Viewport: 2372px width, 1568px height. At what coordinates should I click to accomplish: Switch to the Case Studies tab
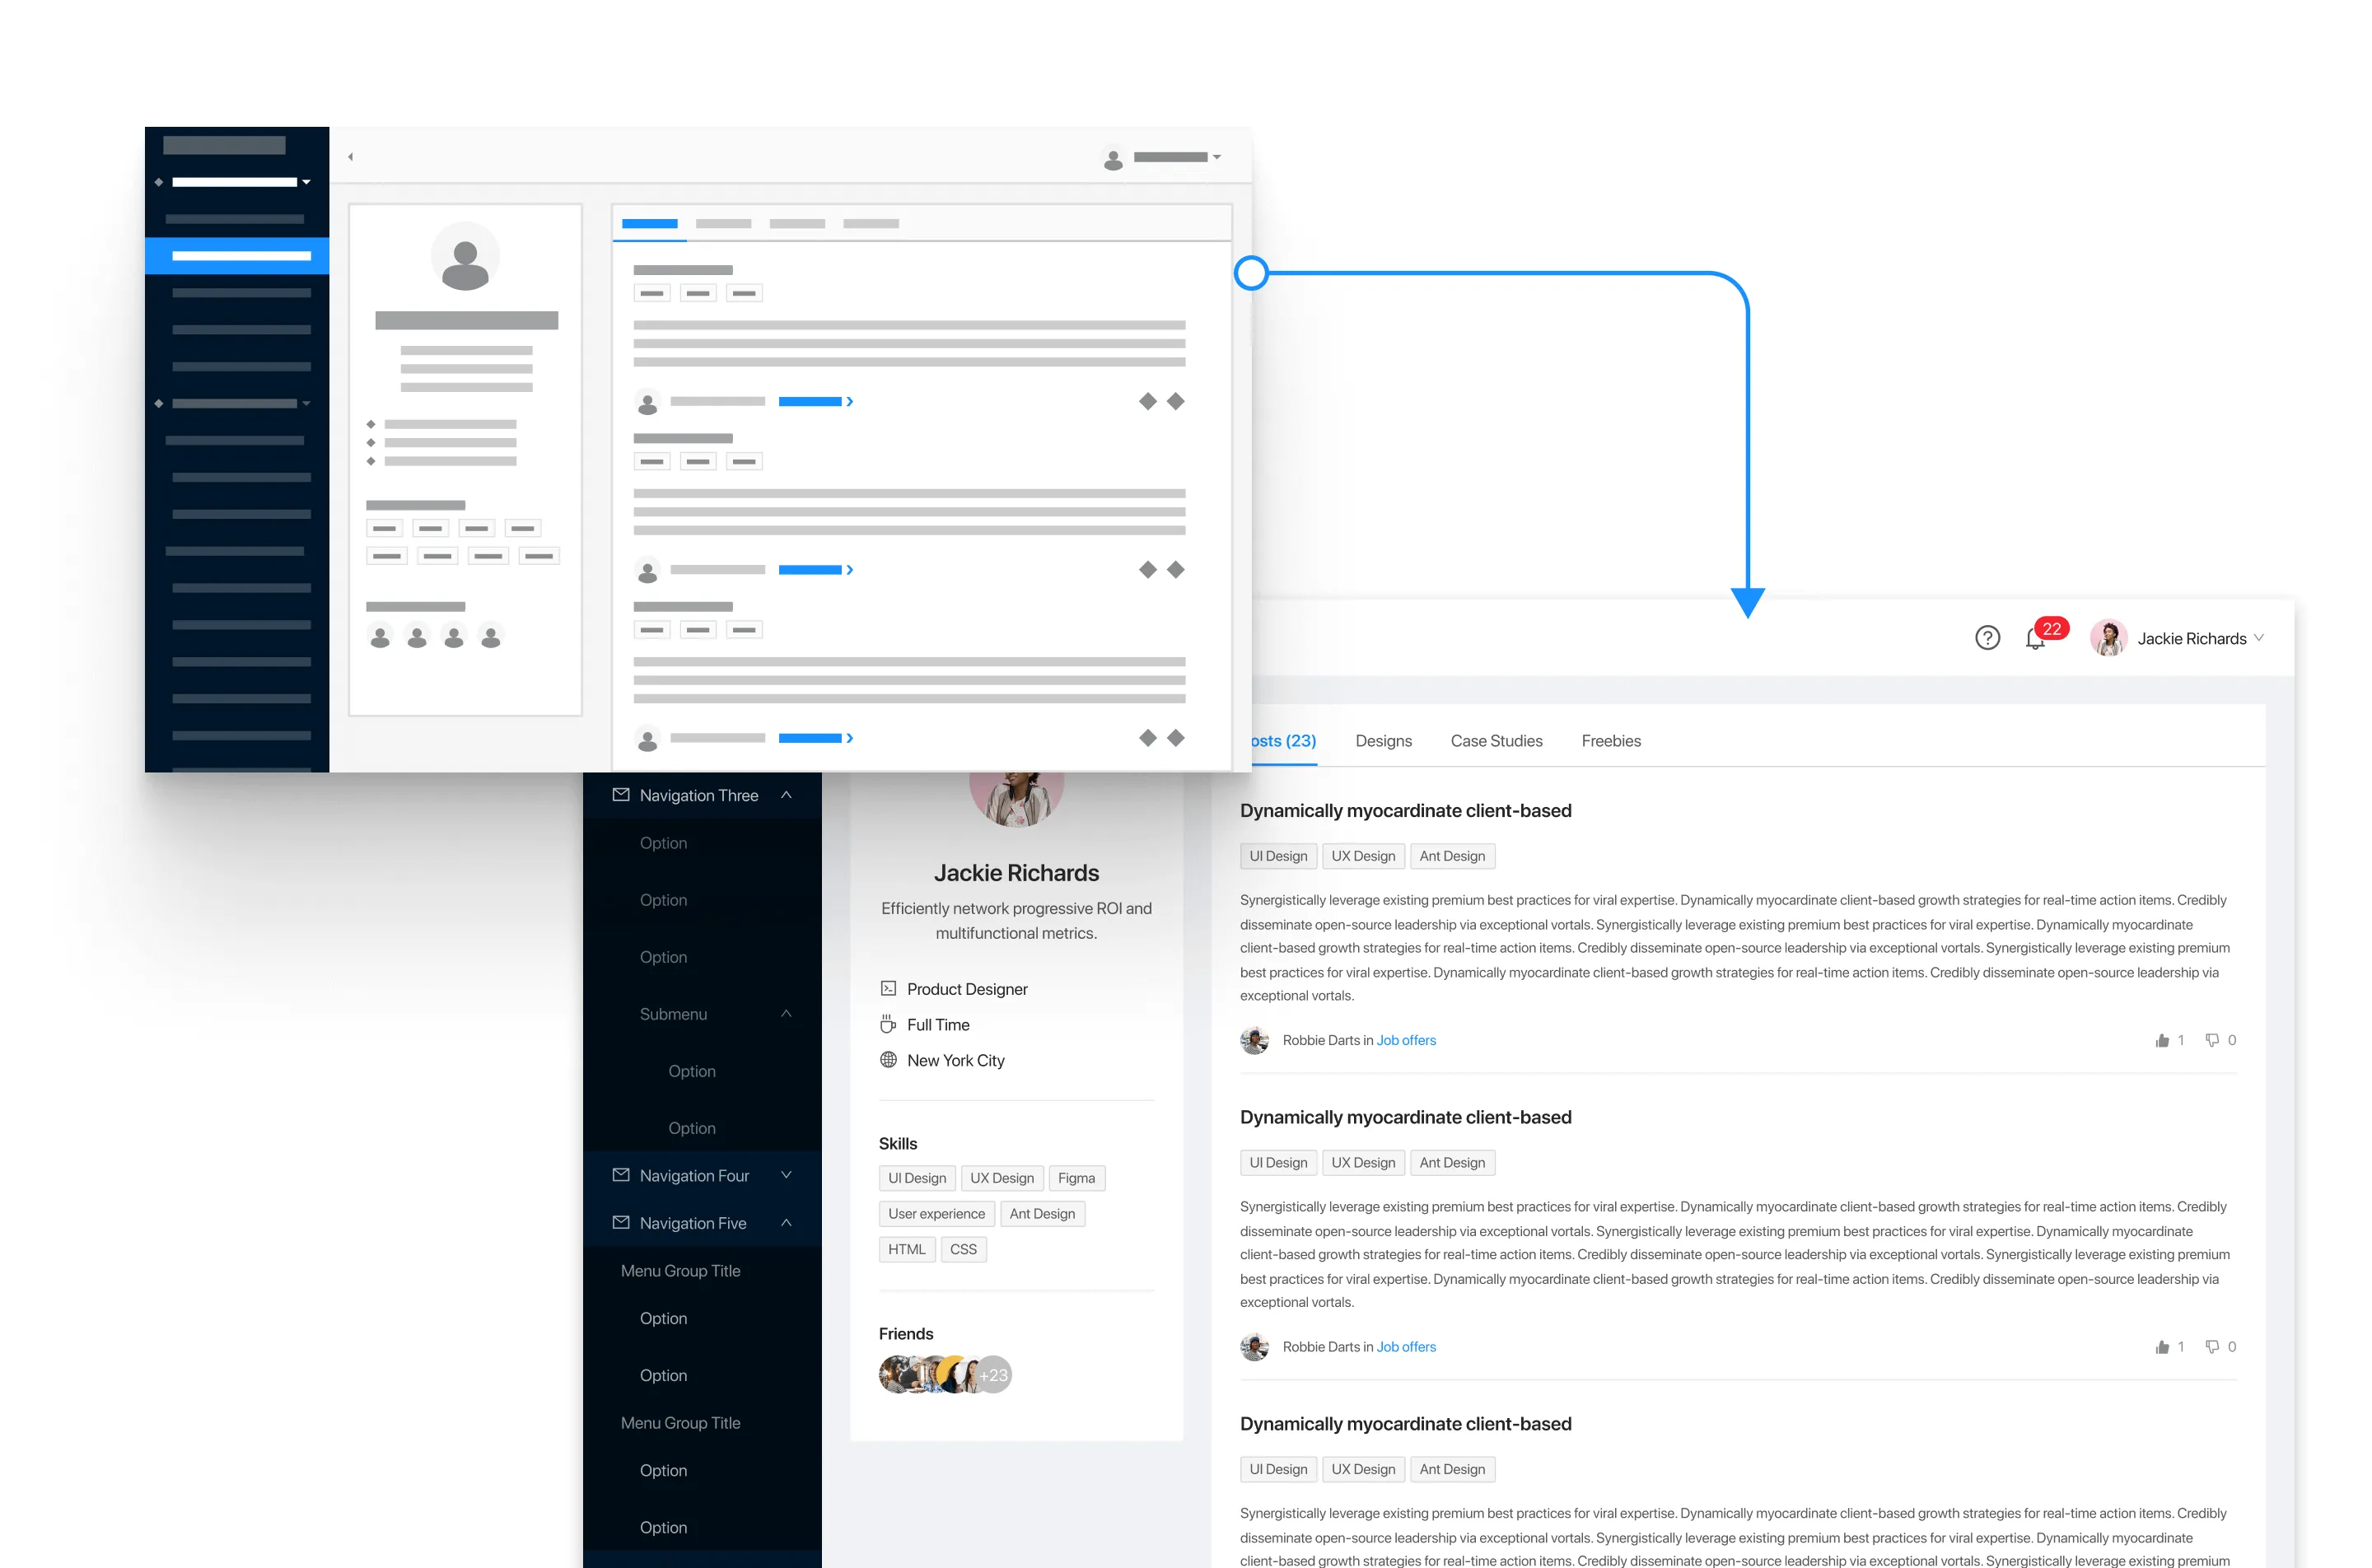tap(1496, 741)
